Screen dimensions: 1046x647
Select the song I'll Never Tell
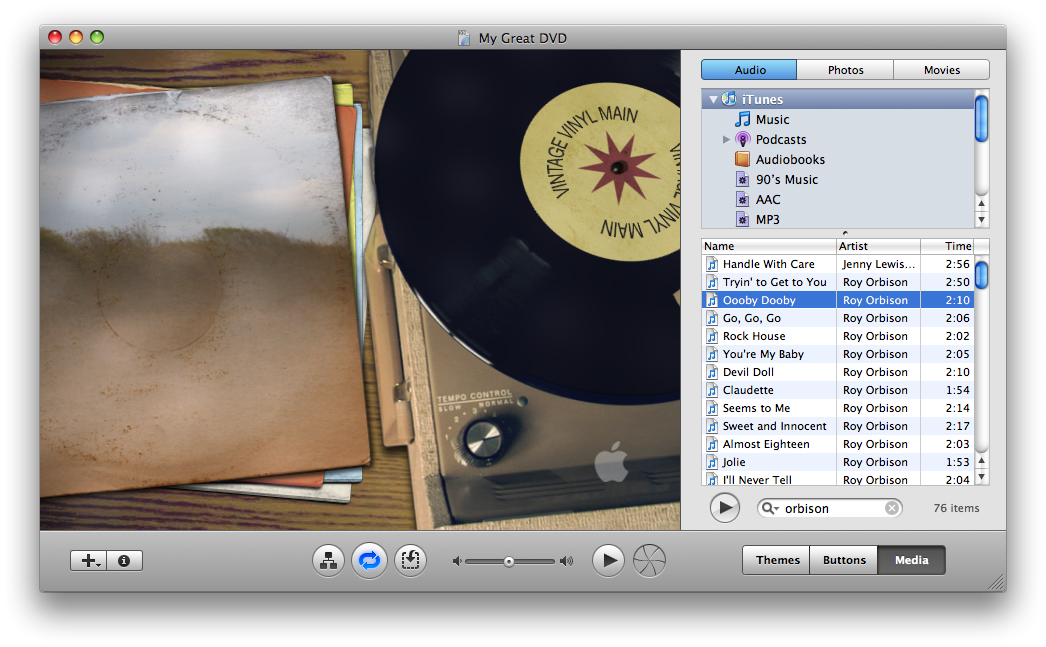tap(838, 479)
